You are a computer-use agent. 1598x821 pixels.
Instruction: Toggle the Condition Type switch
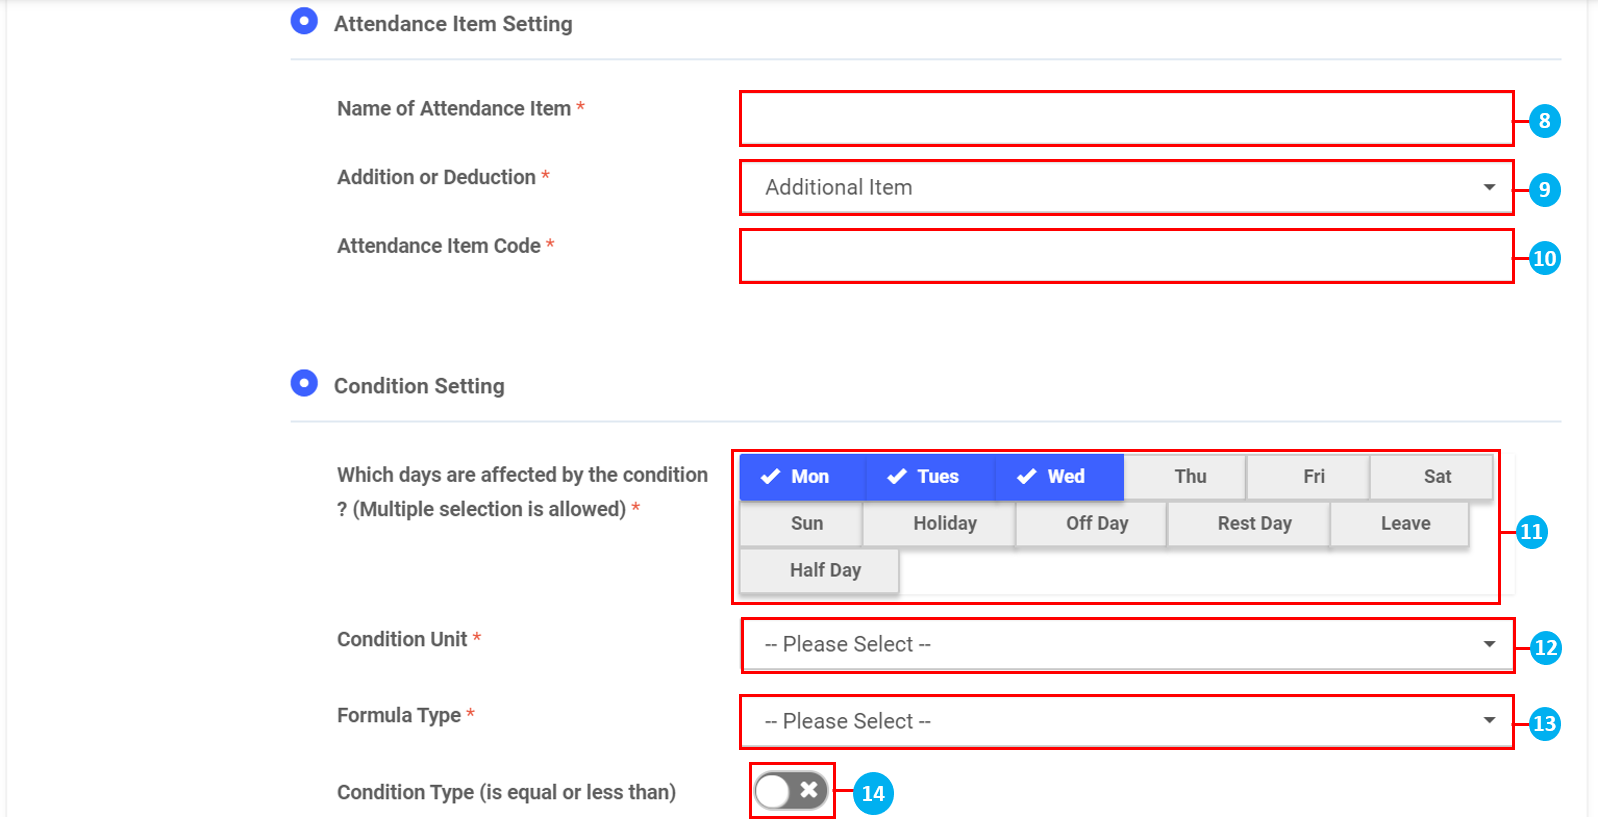tap(791, 791)
